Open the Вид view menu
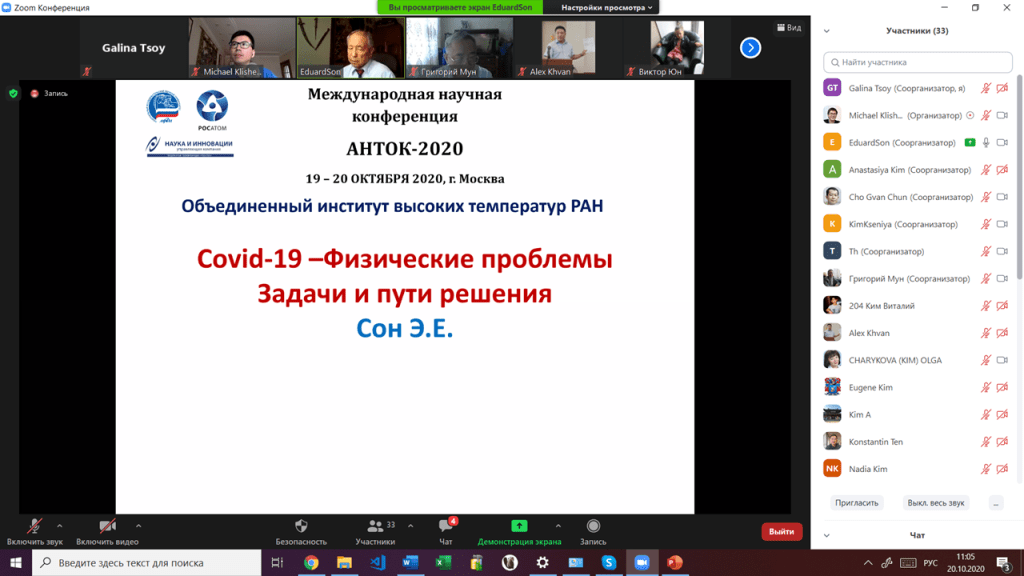Screen dimensions: 1024x576 click(x=789, y=28)
